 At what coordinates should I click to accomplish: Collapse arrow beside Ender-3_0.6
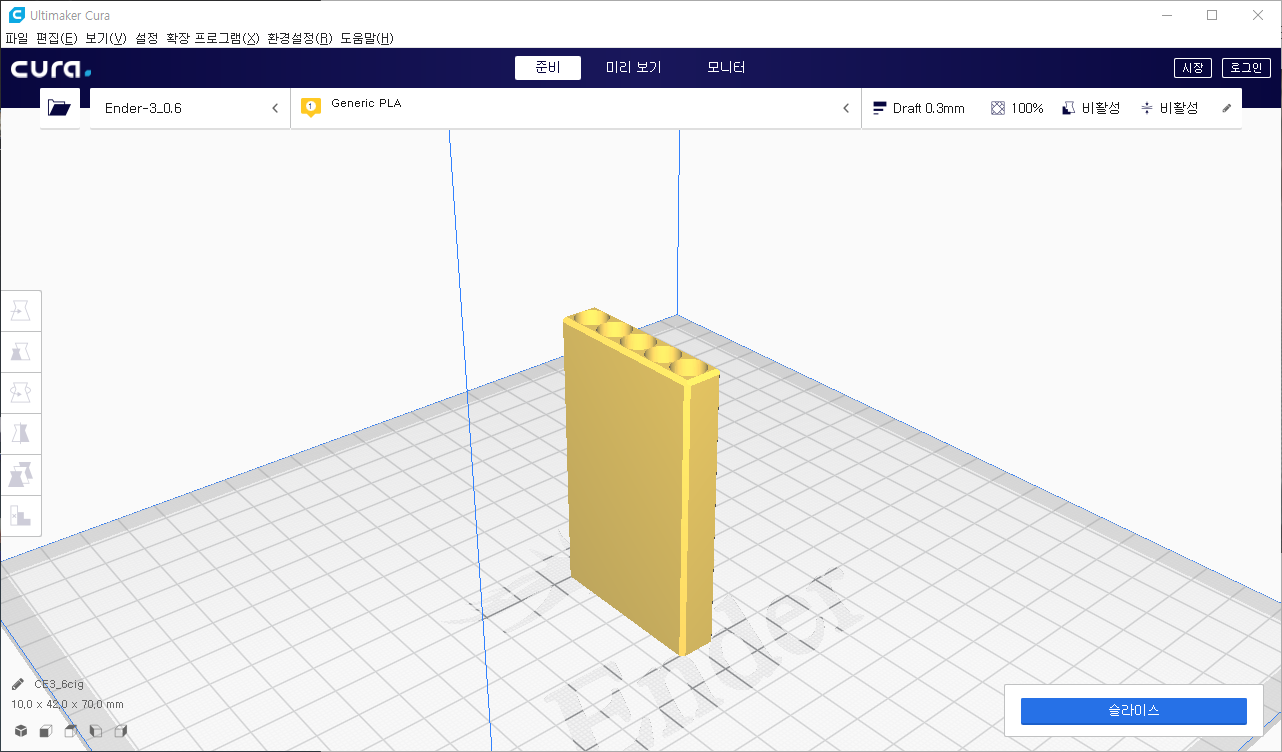275,108
